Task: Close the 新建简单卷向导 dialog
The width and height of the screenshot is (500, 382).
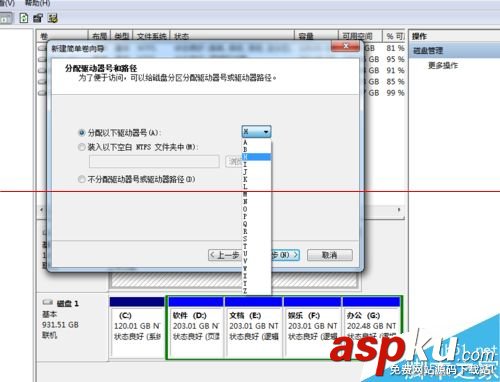Action: point(346,46)
